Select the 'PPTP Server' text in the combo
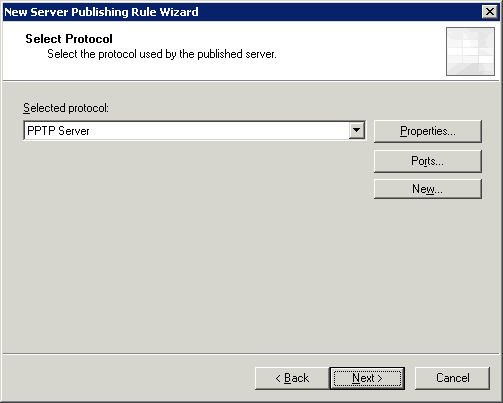 coord(58,131)
